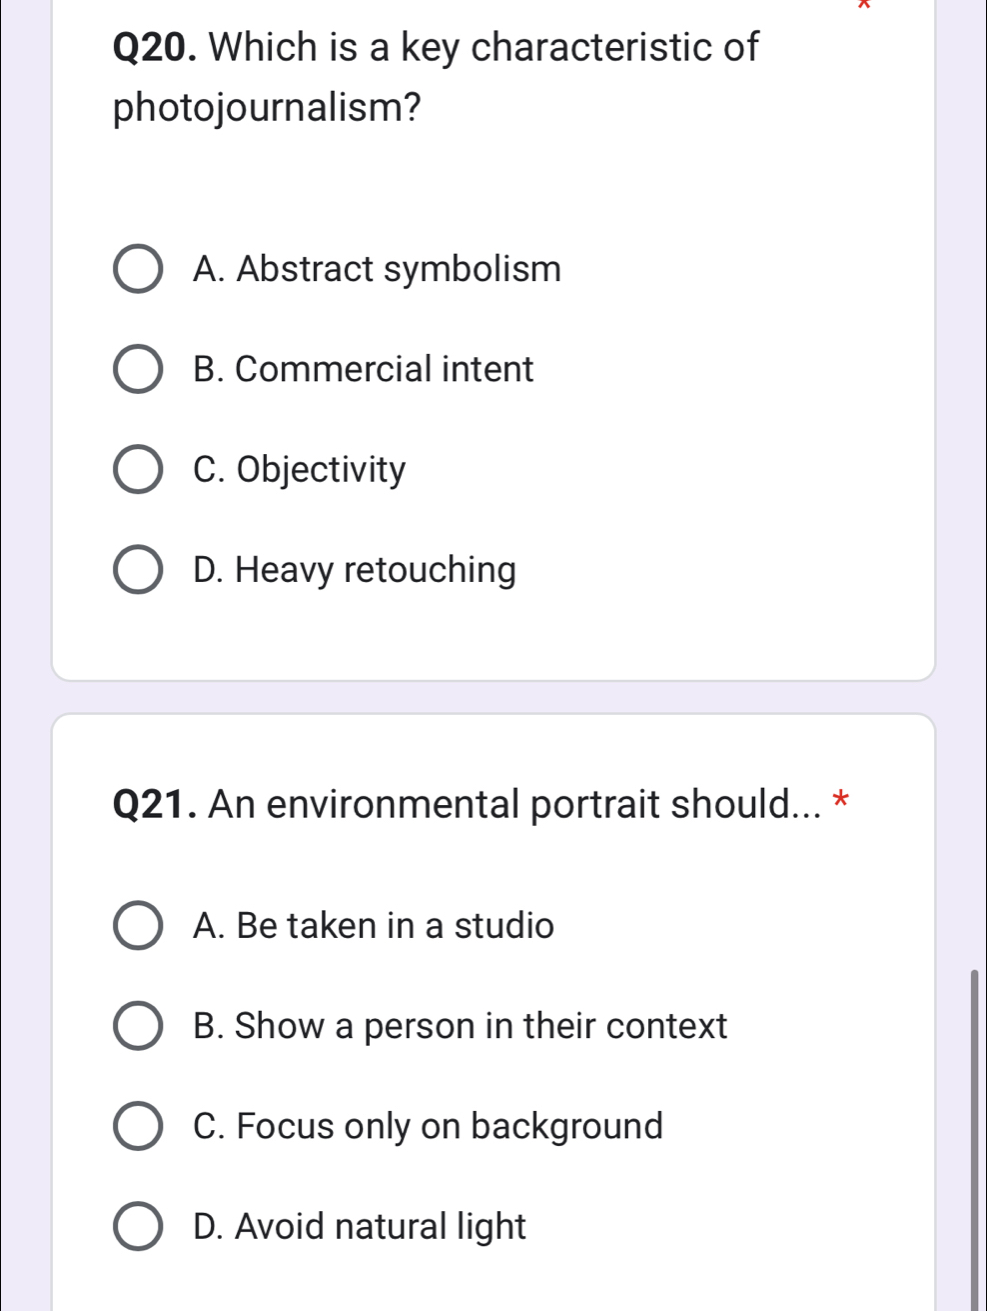Click the 'Focus only on background' label text
Viewport: 987px width, 1311px height.
coord(428,1126)
